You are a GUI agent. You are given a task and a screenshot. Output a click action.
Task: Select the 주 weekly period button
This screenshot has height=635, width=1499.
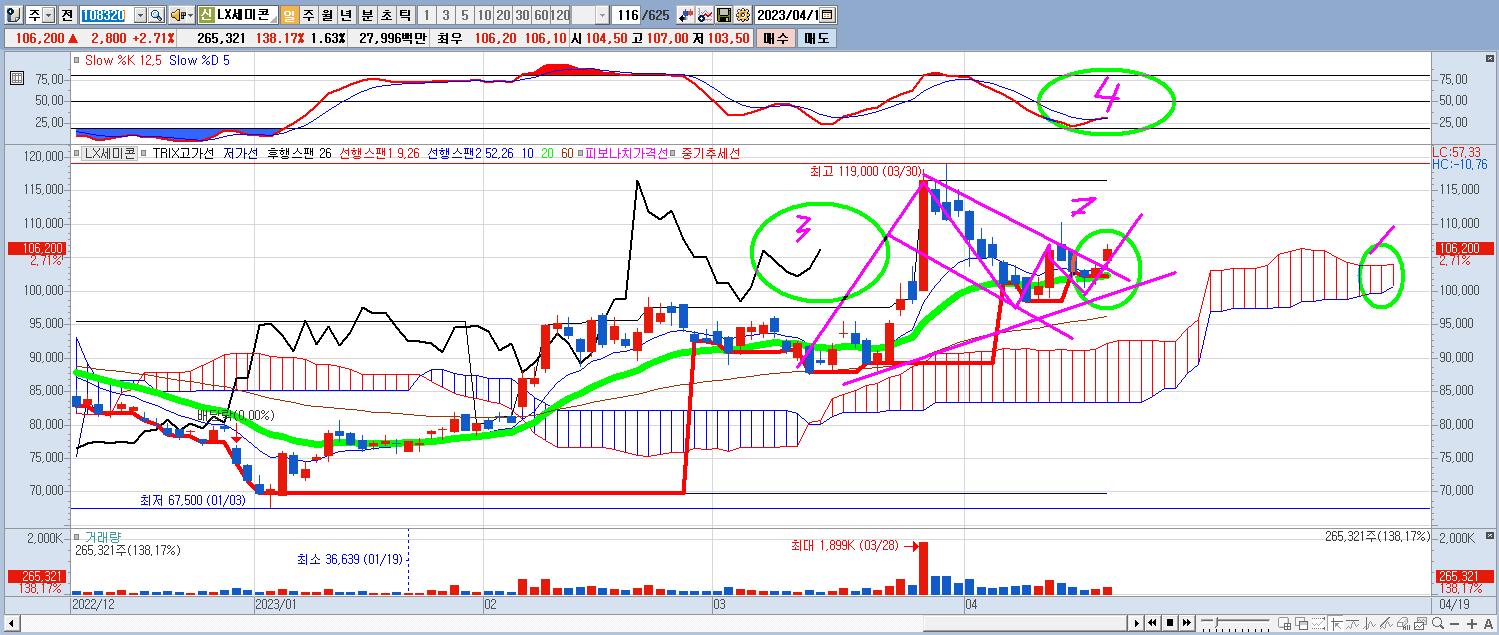(308, 15)
